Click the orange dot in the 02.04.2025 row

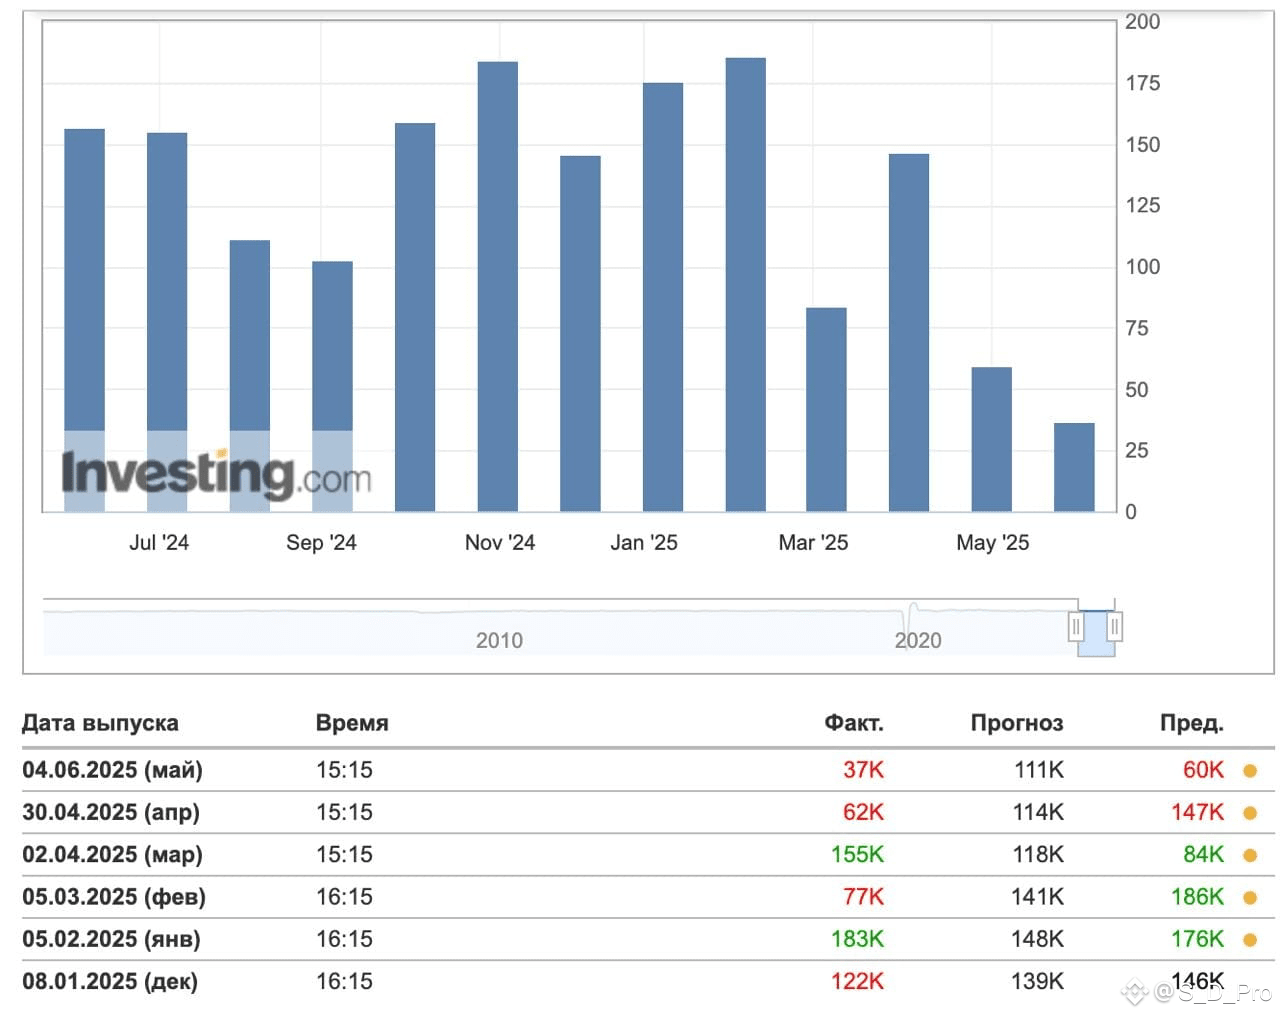click(x=1250, y=855)
